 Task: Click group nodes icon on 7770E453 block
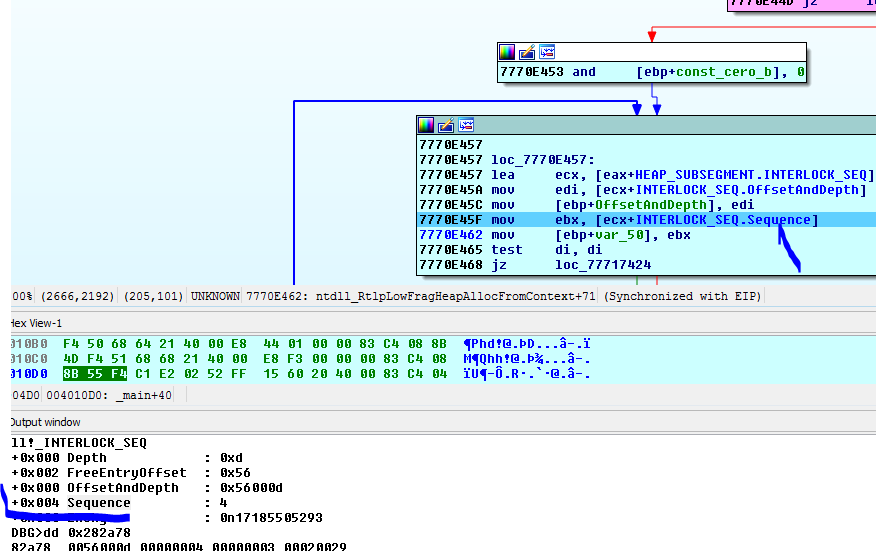click(546, 52)
